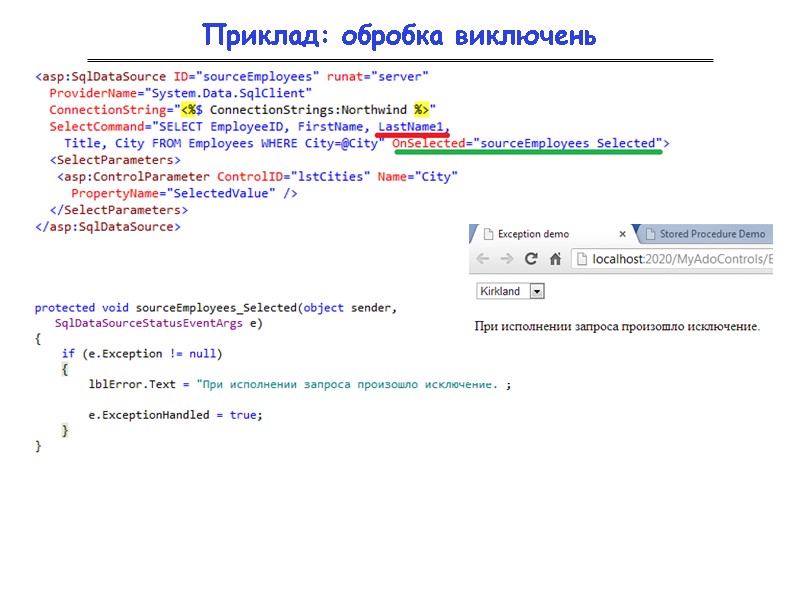Viewport: 800px width, 600px height.
Task: Go forward with the browser forward arrow
Action: 507,259
